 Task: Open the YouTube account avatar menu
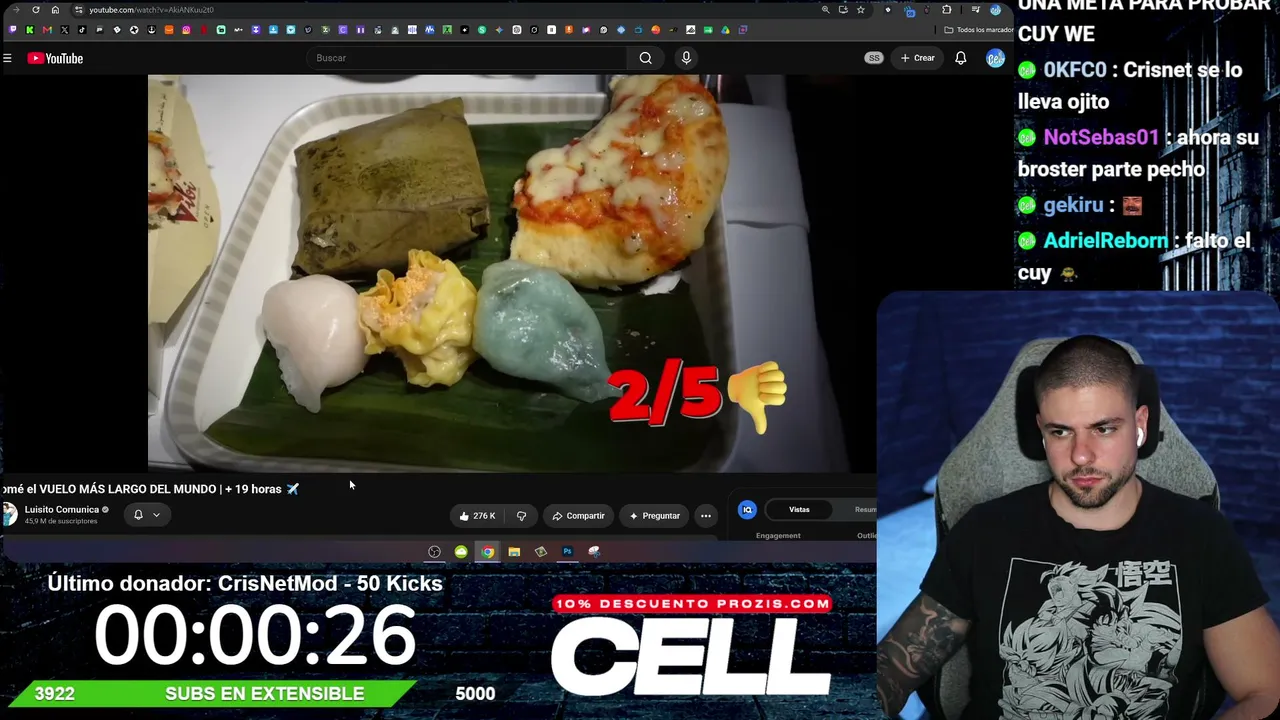994,58
